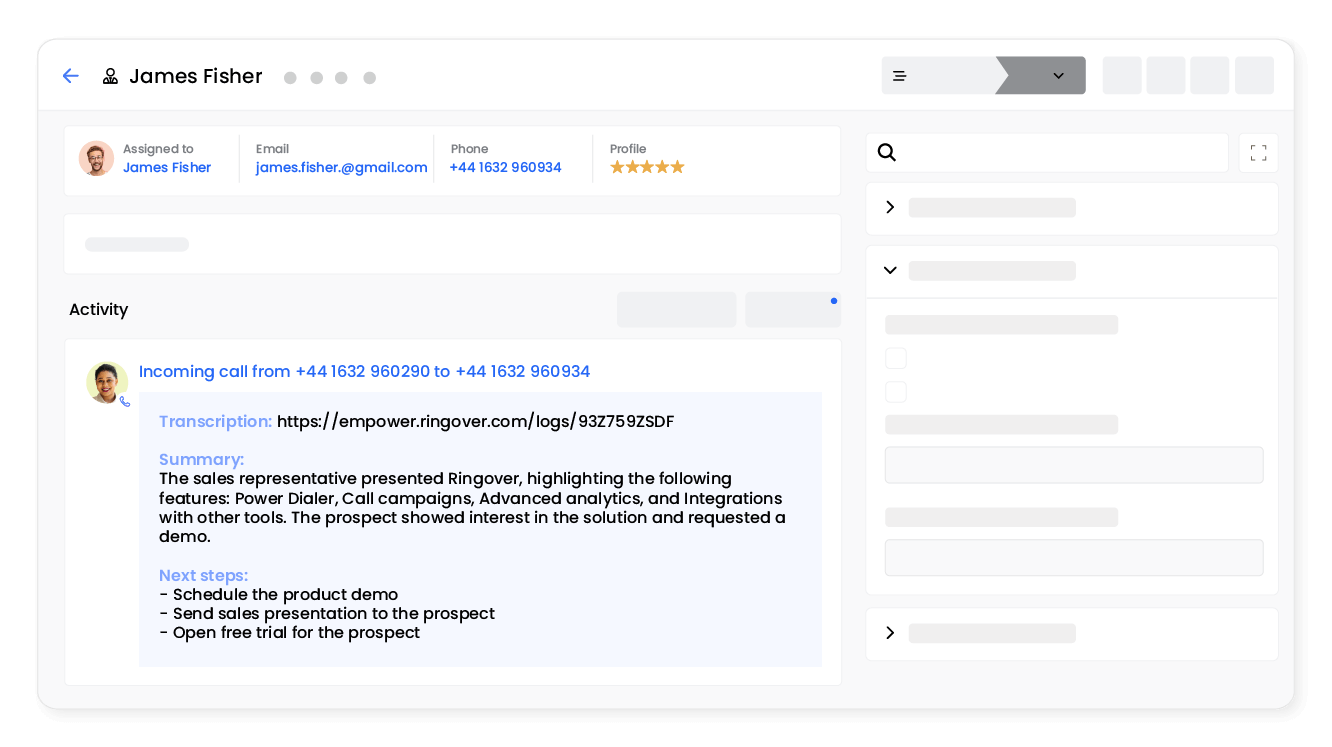Screen dimensions: 1332x747
Task: Click the last icon button in top-right toolbar
Action: click(x=1254, y=75)
